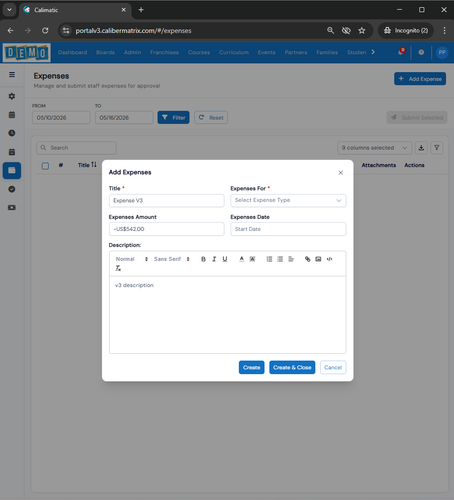454x500 pixels.
Task: Open the TO date field
Action: pos(124,118)
